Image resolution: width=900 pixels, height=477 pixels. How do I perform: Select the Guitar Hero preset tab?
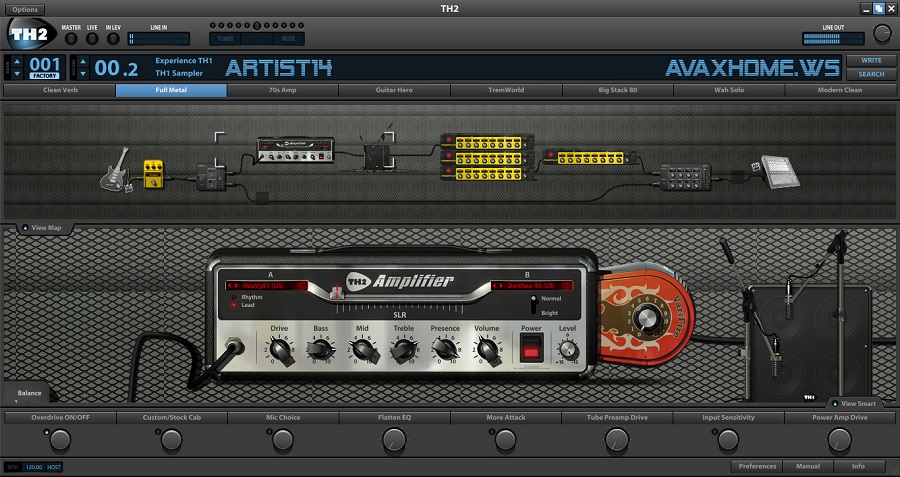point(394,90)
